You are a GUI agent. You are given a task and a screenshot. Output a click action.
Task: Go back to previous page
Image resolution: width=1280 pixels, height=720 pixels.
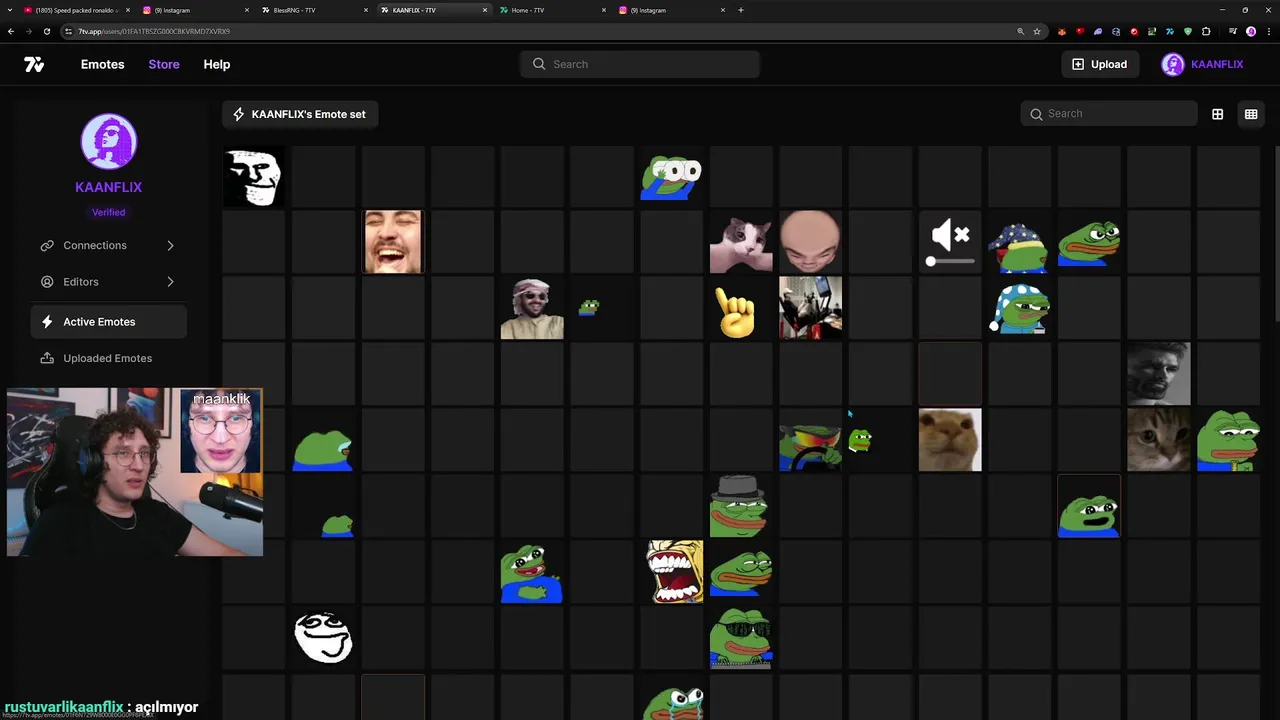(x=10, y=31)
